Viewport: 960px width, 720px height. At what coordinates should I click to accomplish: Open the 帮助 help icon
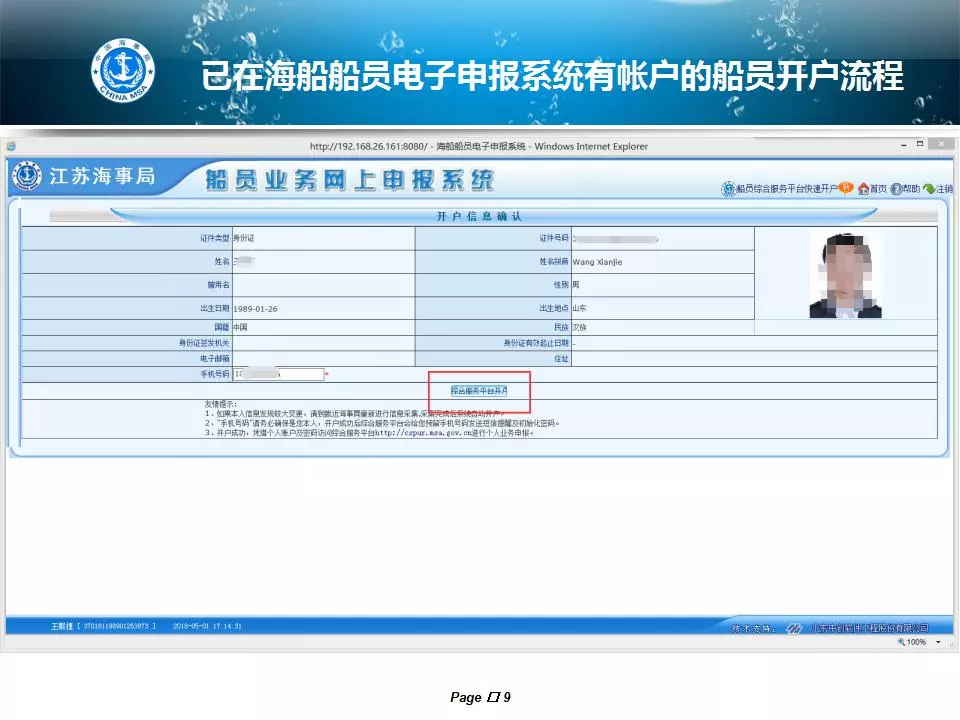click(896, 188)
